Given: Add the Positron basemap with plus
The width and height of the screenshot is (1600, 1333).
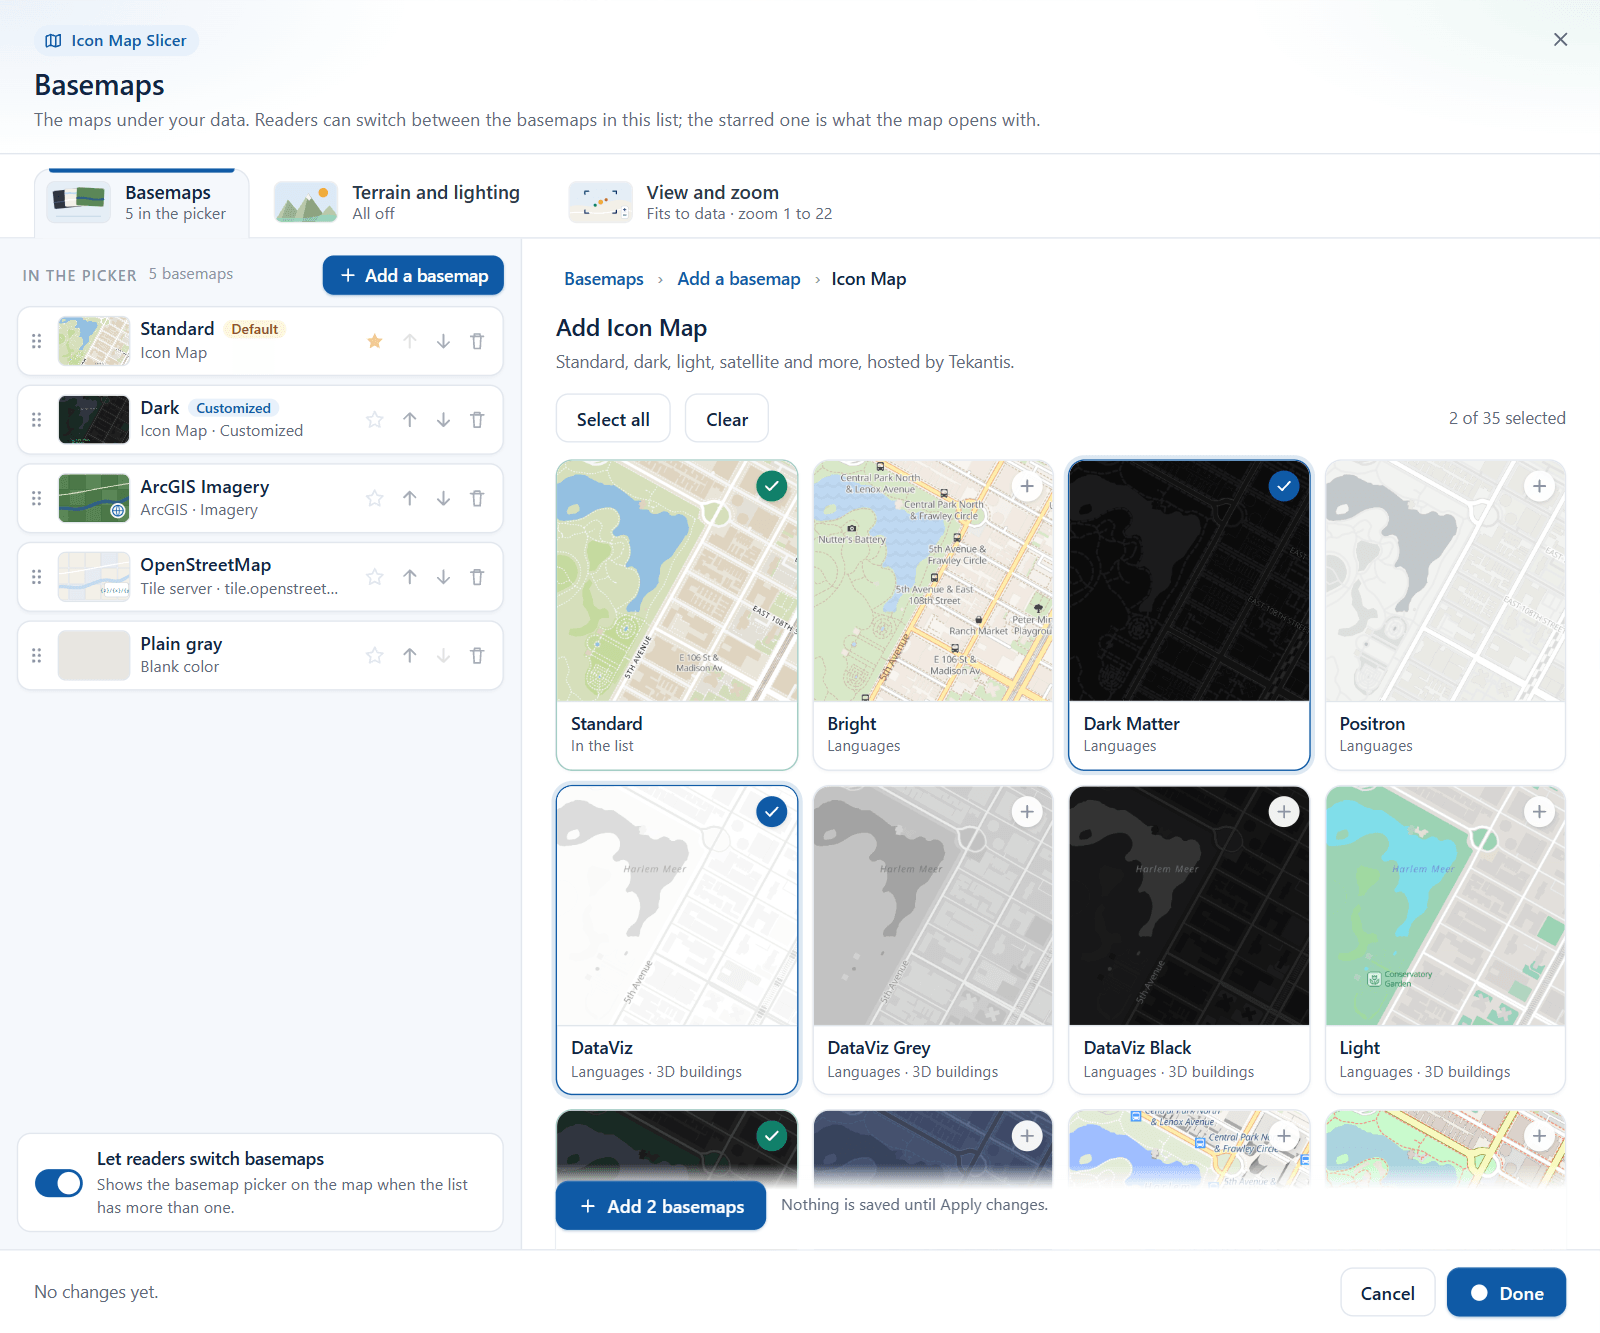Looking at the screenshot, I should 1540,486.
